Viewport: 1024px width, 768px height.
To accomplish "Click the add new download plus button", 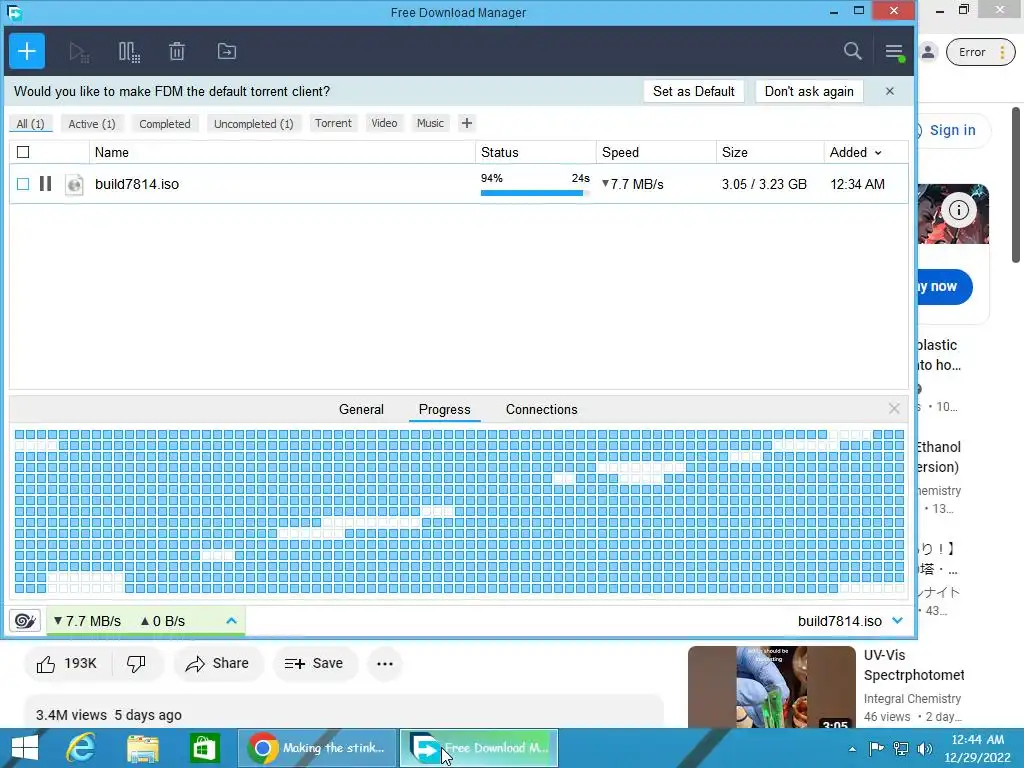I will (27, 51).
